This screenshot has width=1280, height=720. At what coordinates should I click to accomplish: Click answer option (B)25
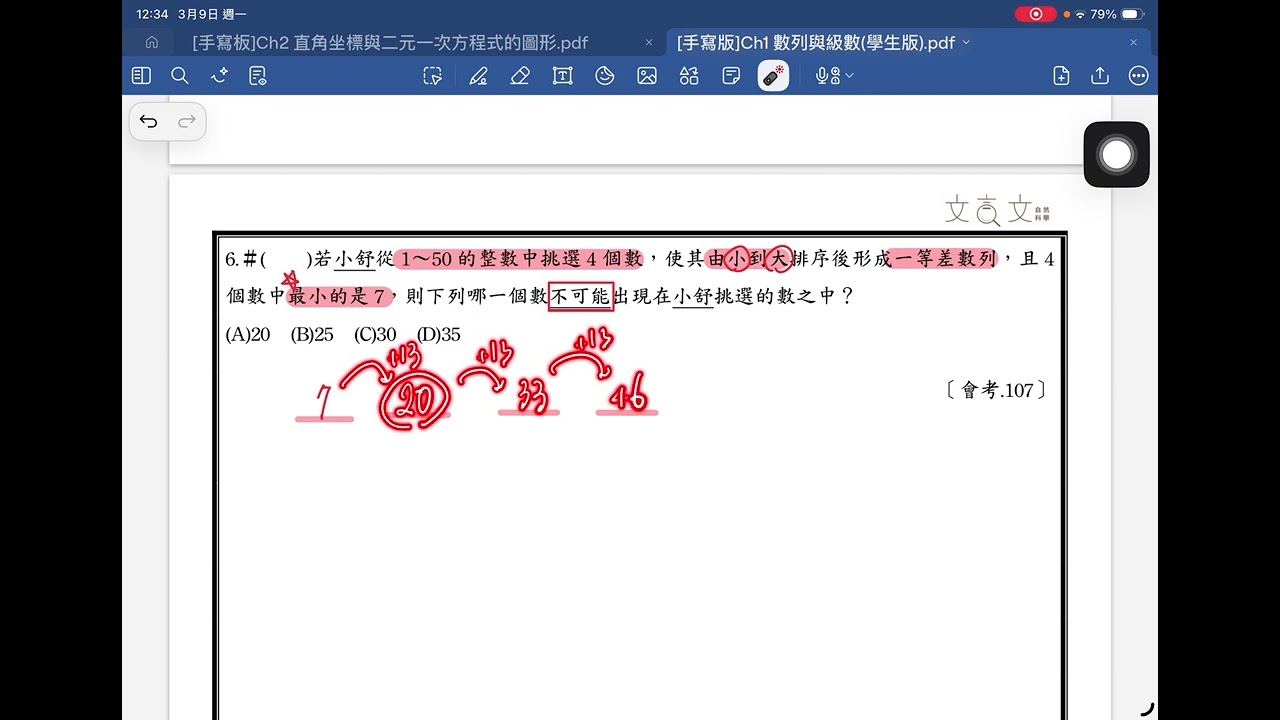coord(312,335)
